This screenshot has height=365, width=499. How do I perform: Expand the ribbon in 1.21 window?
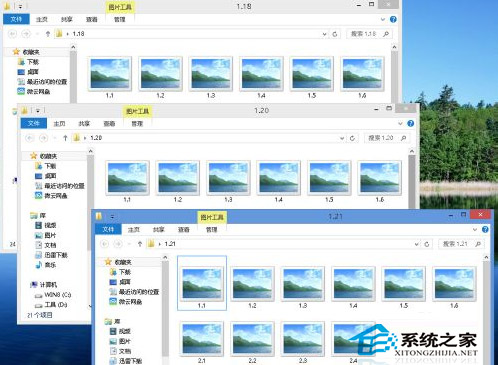click(475, 229)
